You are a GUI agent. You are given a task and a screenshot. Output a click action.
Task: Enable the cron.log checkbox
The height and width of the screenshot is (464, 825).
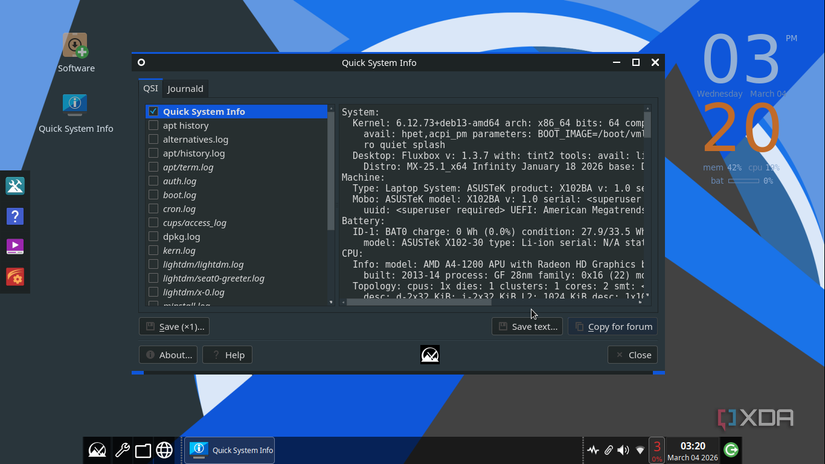pos(153,209)
